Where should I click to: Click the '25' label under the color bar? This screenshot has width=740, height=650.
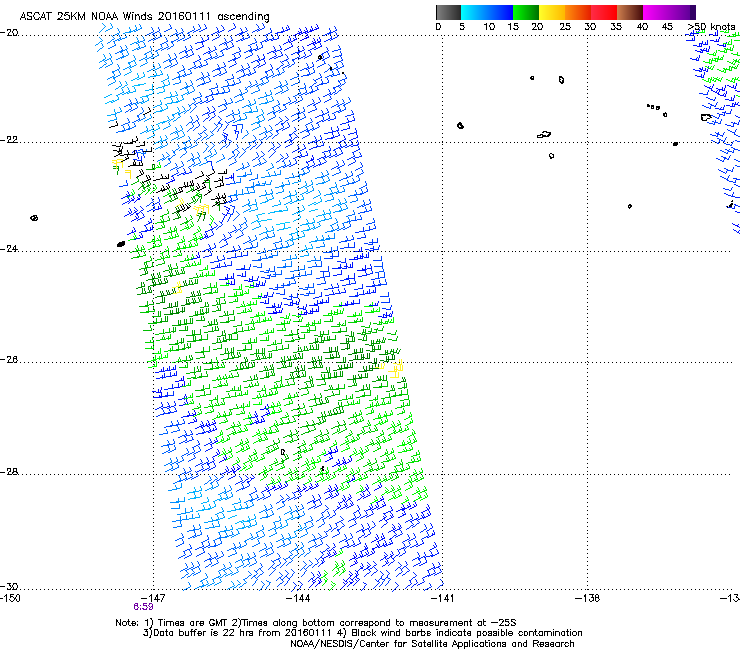tap(565, 27)
